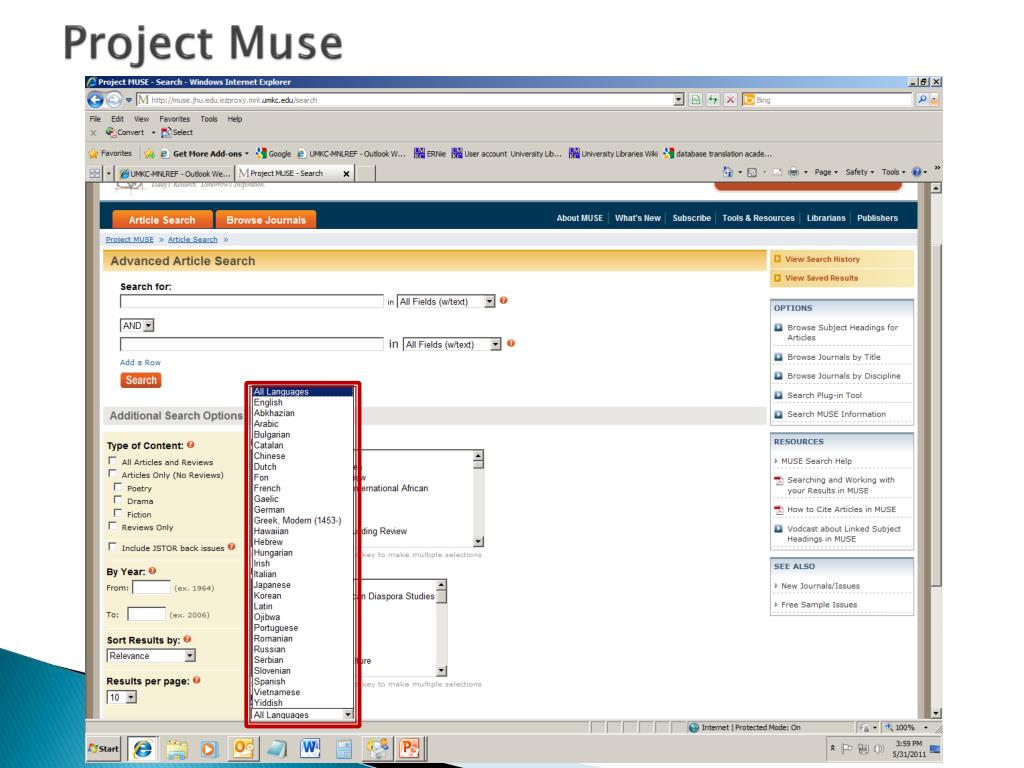Check the Poetry checkbox
Screen dimensions: 1024x768
coord(118,487)
